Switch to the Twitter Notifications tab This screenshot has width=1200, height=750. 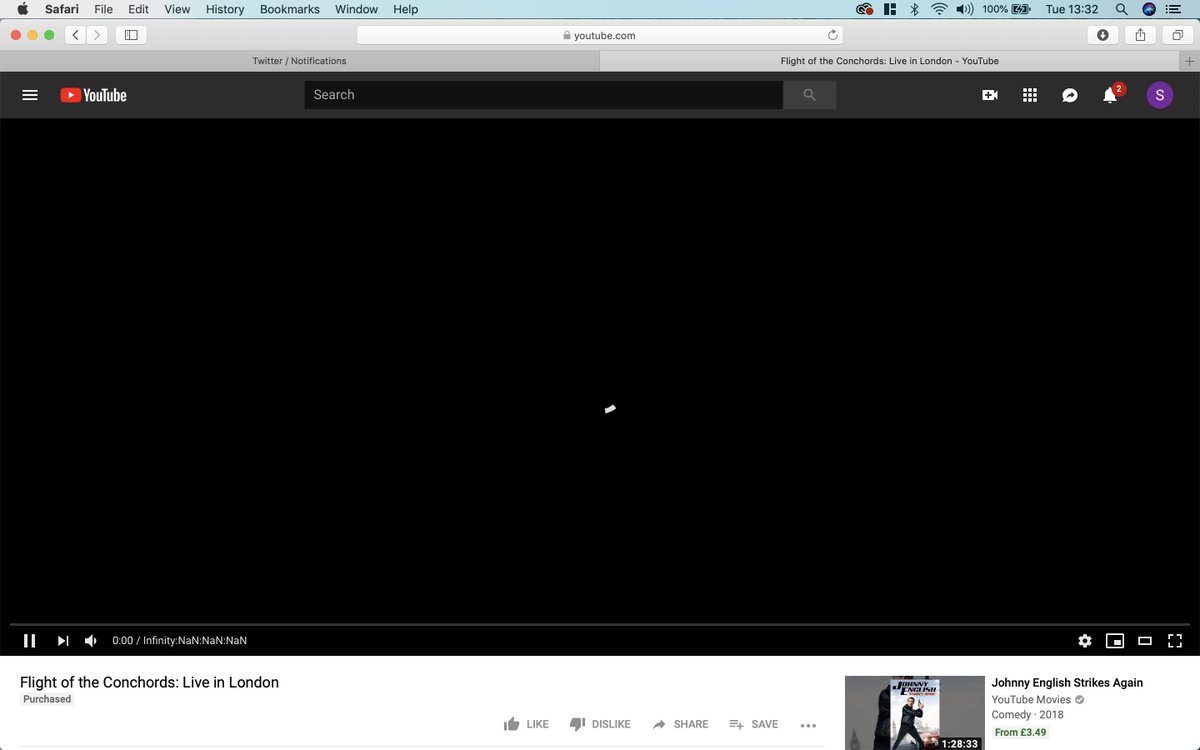tap(299, 61)
